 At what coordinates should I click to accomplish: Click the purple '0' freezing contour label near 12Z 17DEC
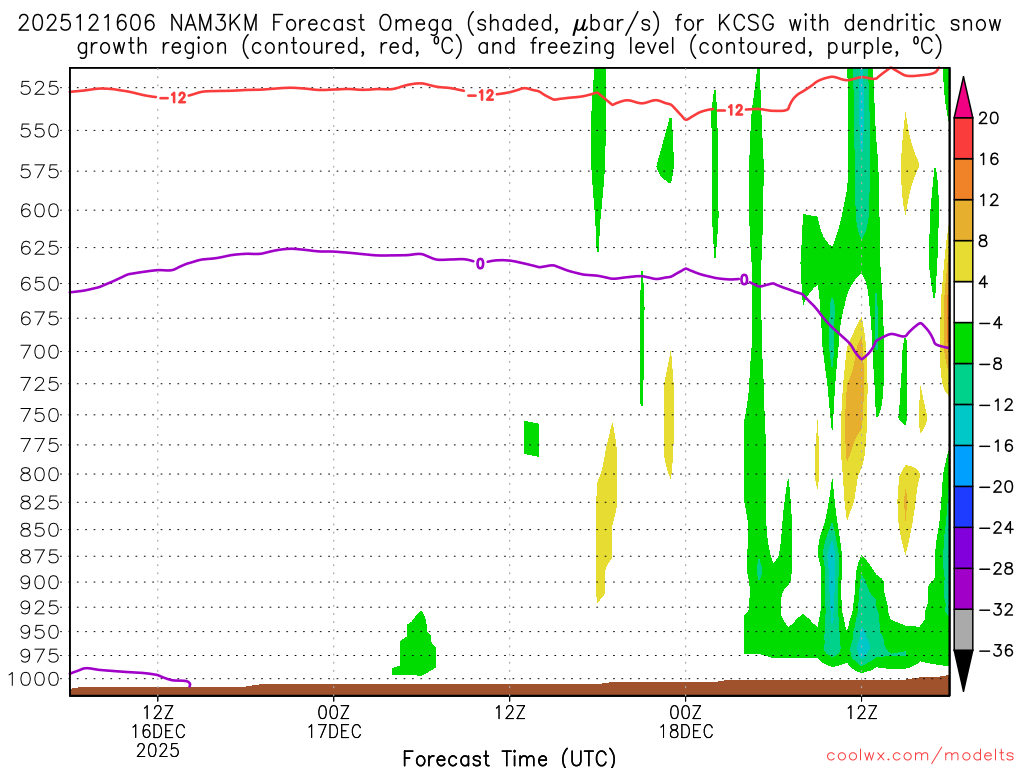[480, 264]
